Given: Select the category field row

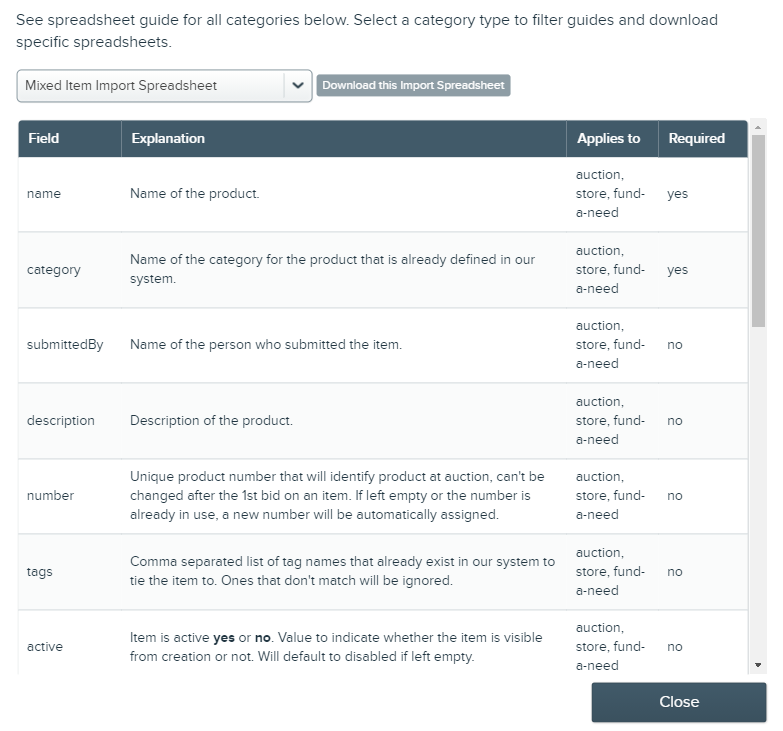Looking at the screenshot, I should [x=383, y=270].
